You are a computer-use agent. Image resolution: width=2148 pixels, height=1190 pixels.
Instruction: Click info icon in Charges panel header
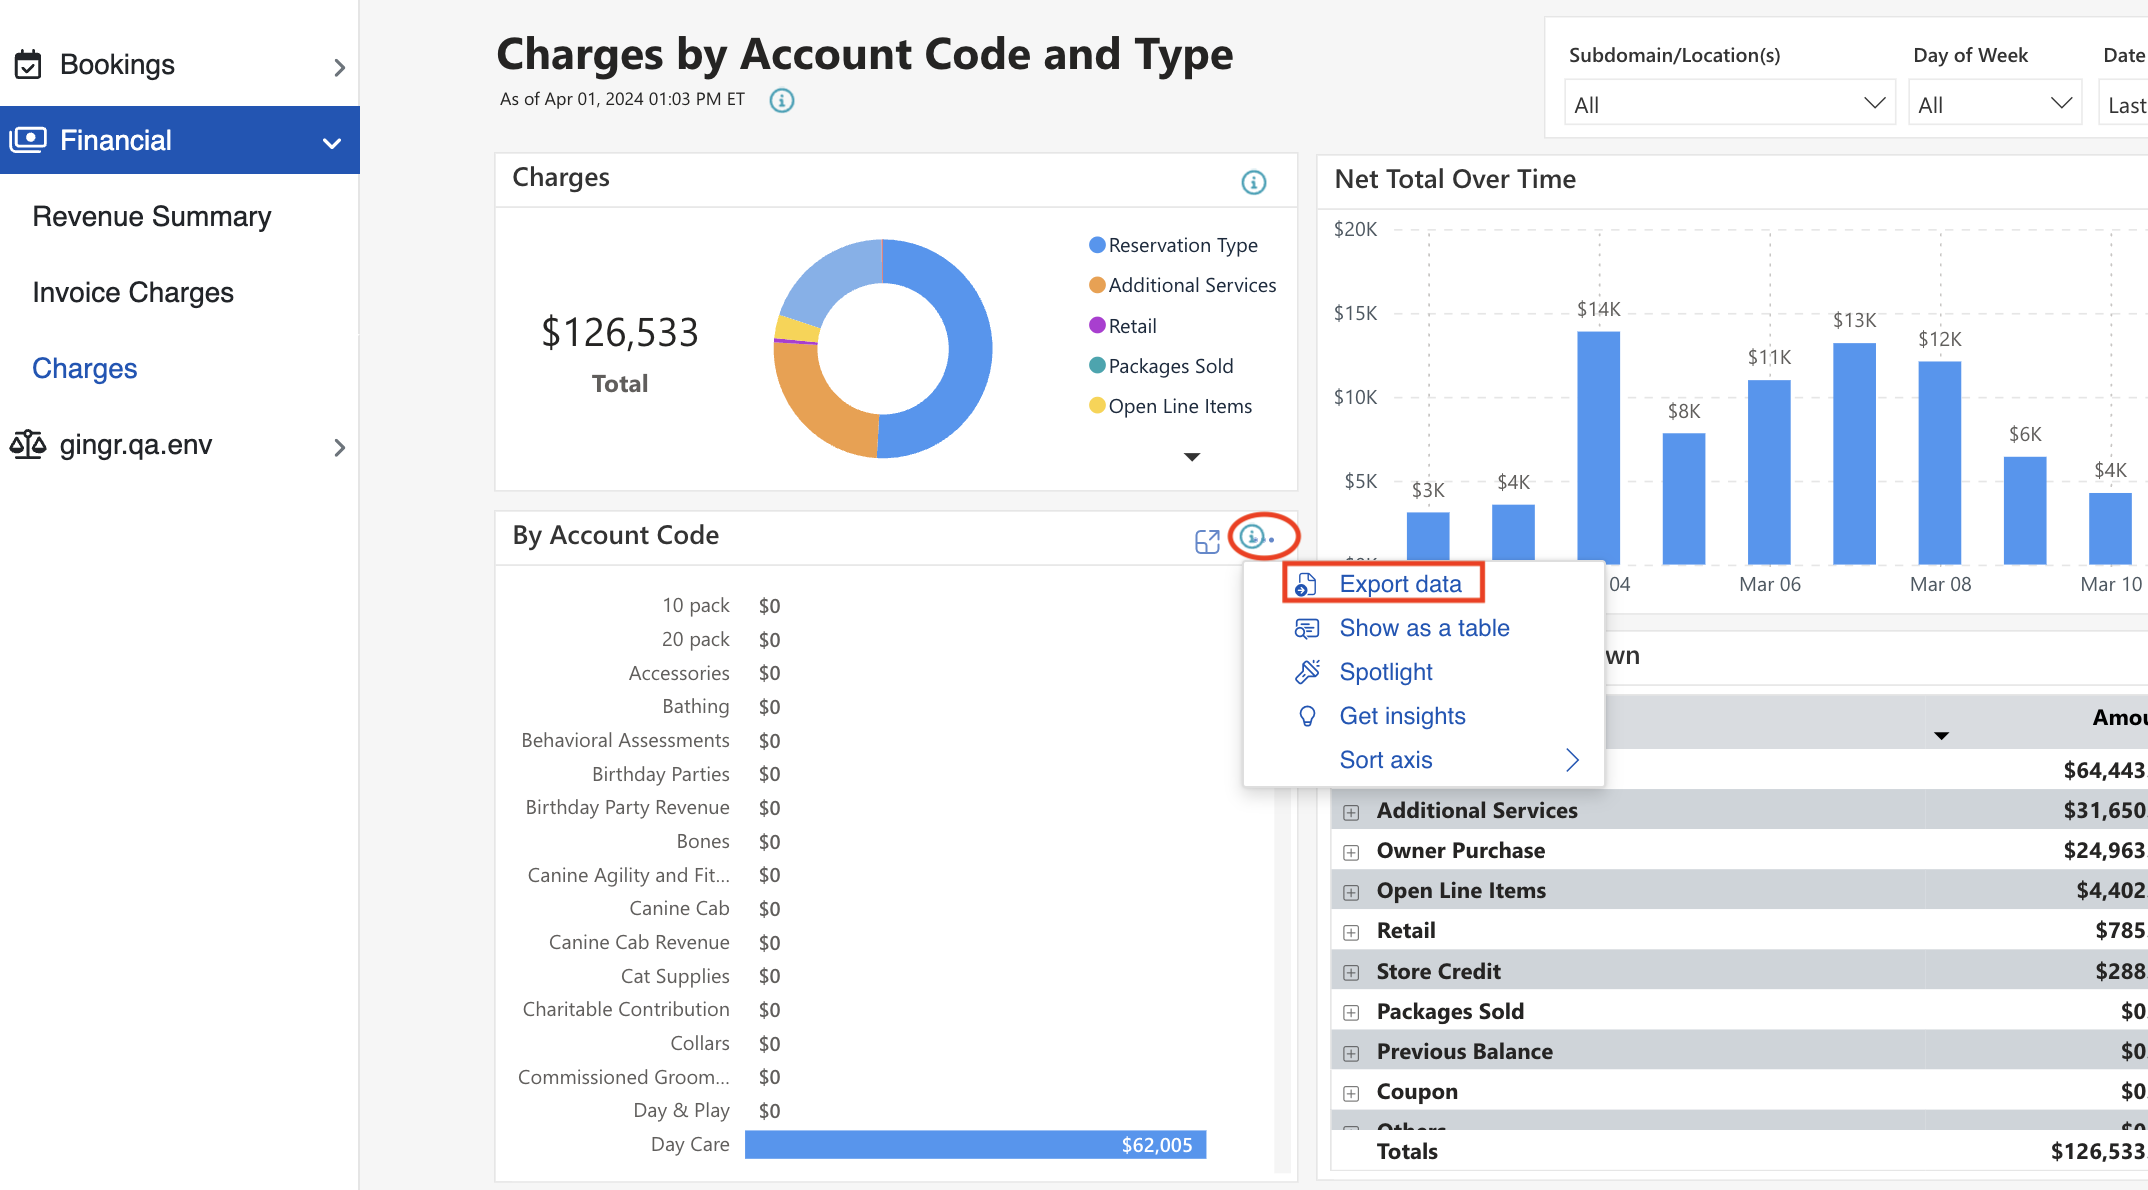[1253, 182]
